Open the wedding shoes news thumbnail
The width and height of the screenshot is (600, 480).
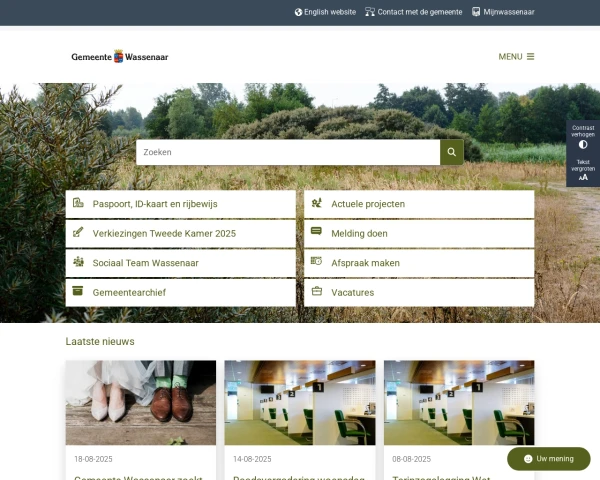coord(141,402)
